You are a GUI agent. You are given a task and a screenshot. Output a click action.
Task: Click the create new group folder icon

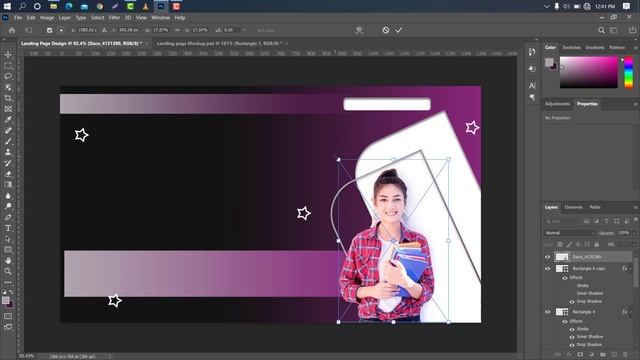point(602,355)
